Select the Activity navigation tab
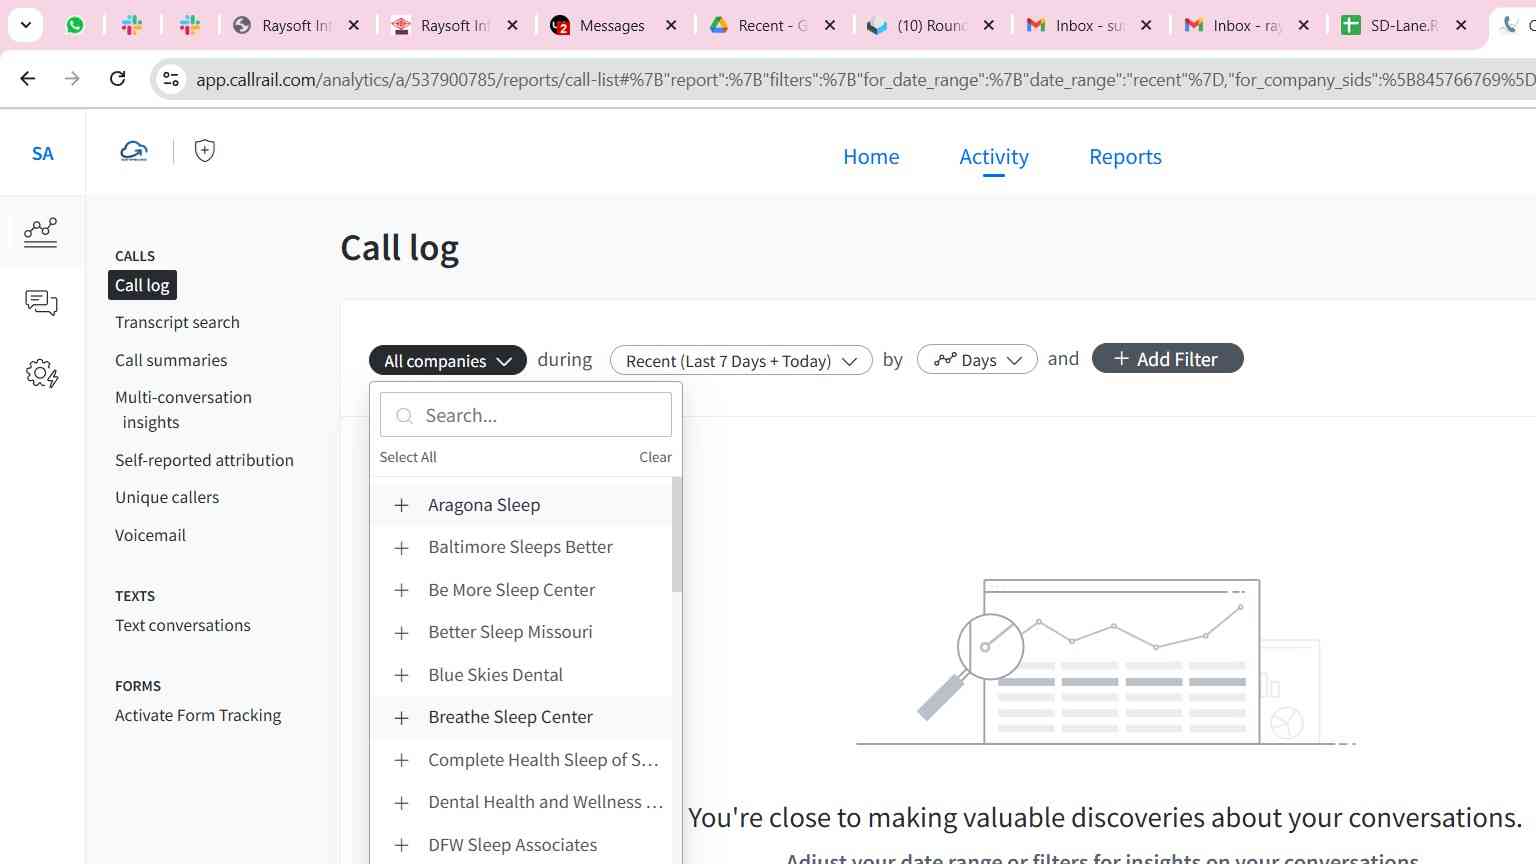The width and height of the screenshot is (1536, 864). pyautogui.click(x=994, y=157)
